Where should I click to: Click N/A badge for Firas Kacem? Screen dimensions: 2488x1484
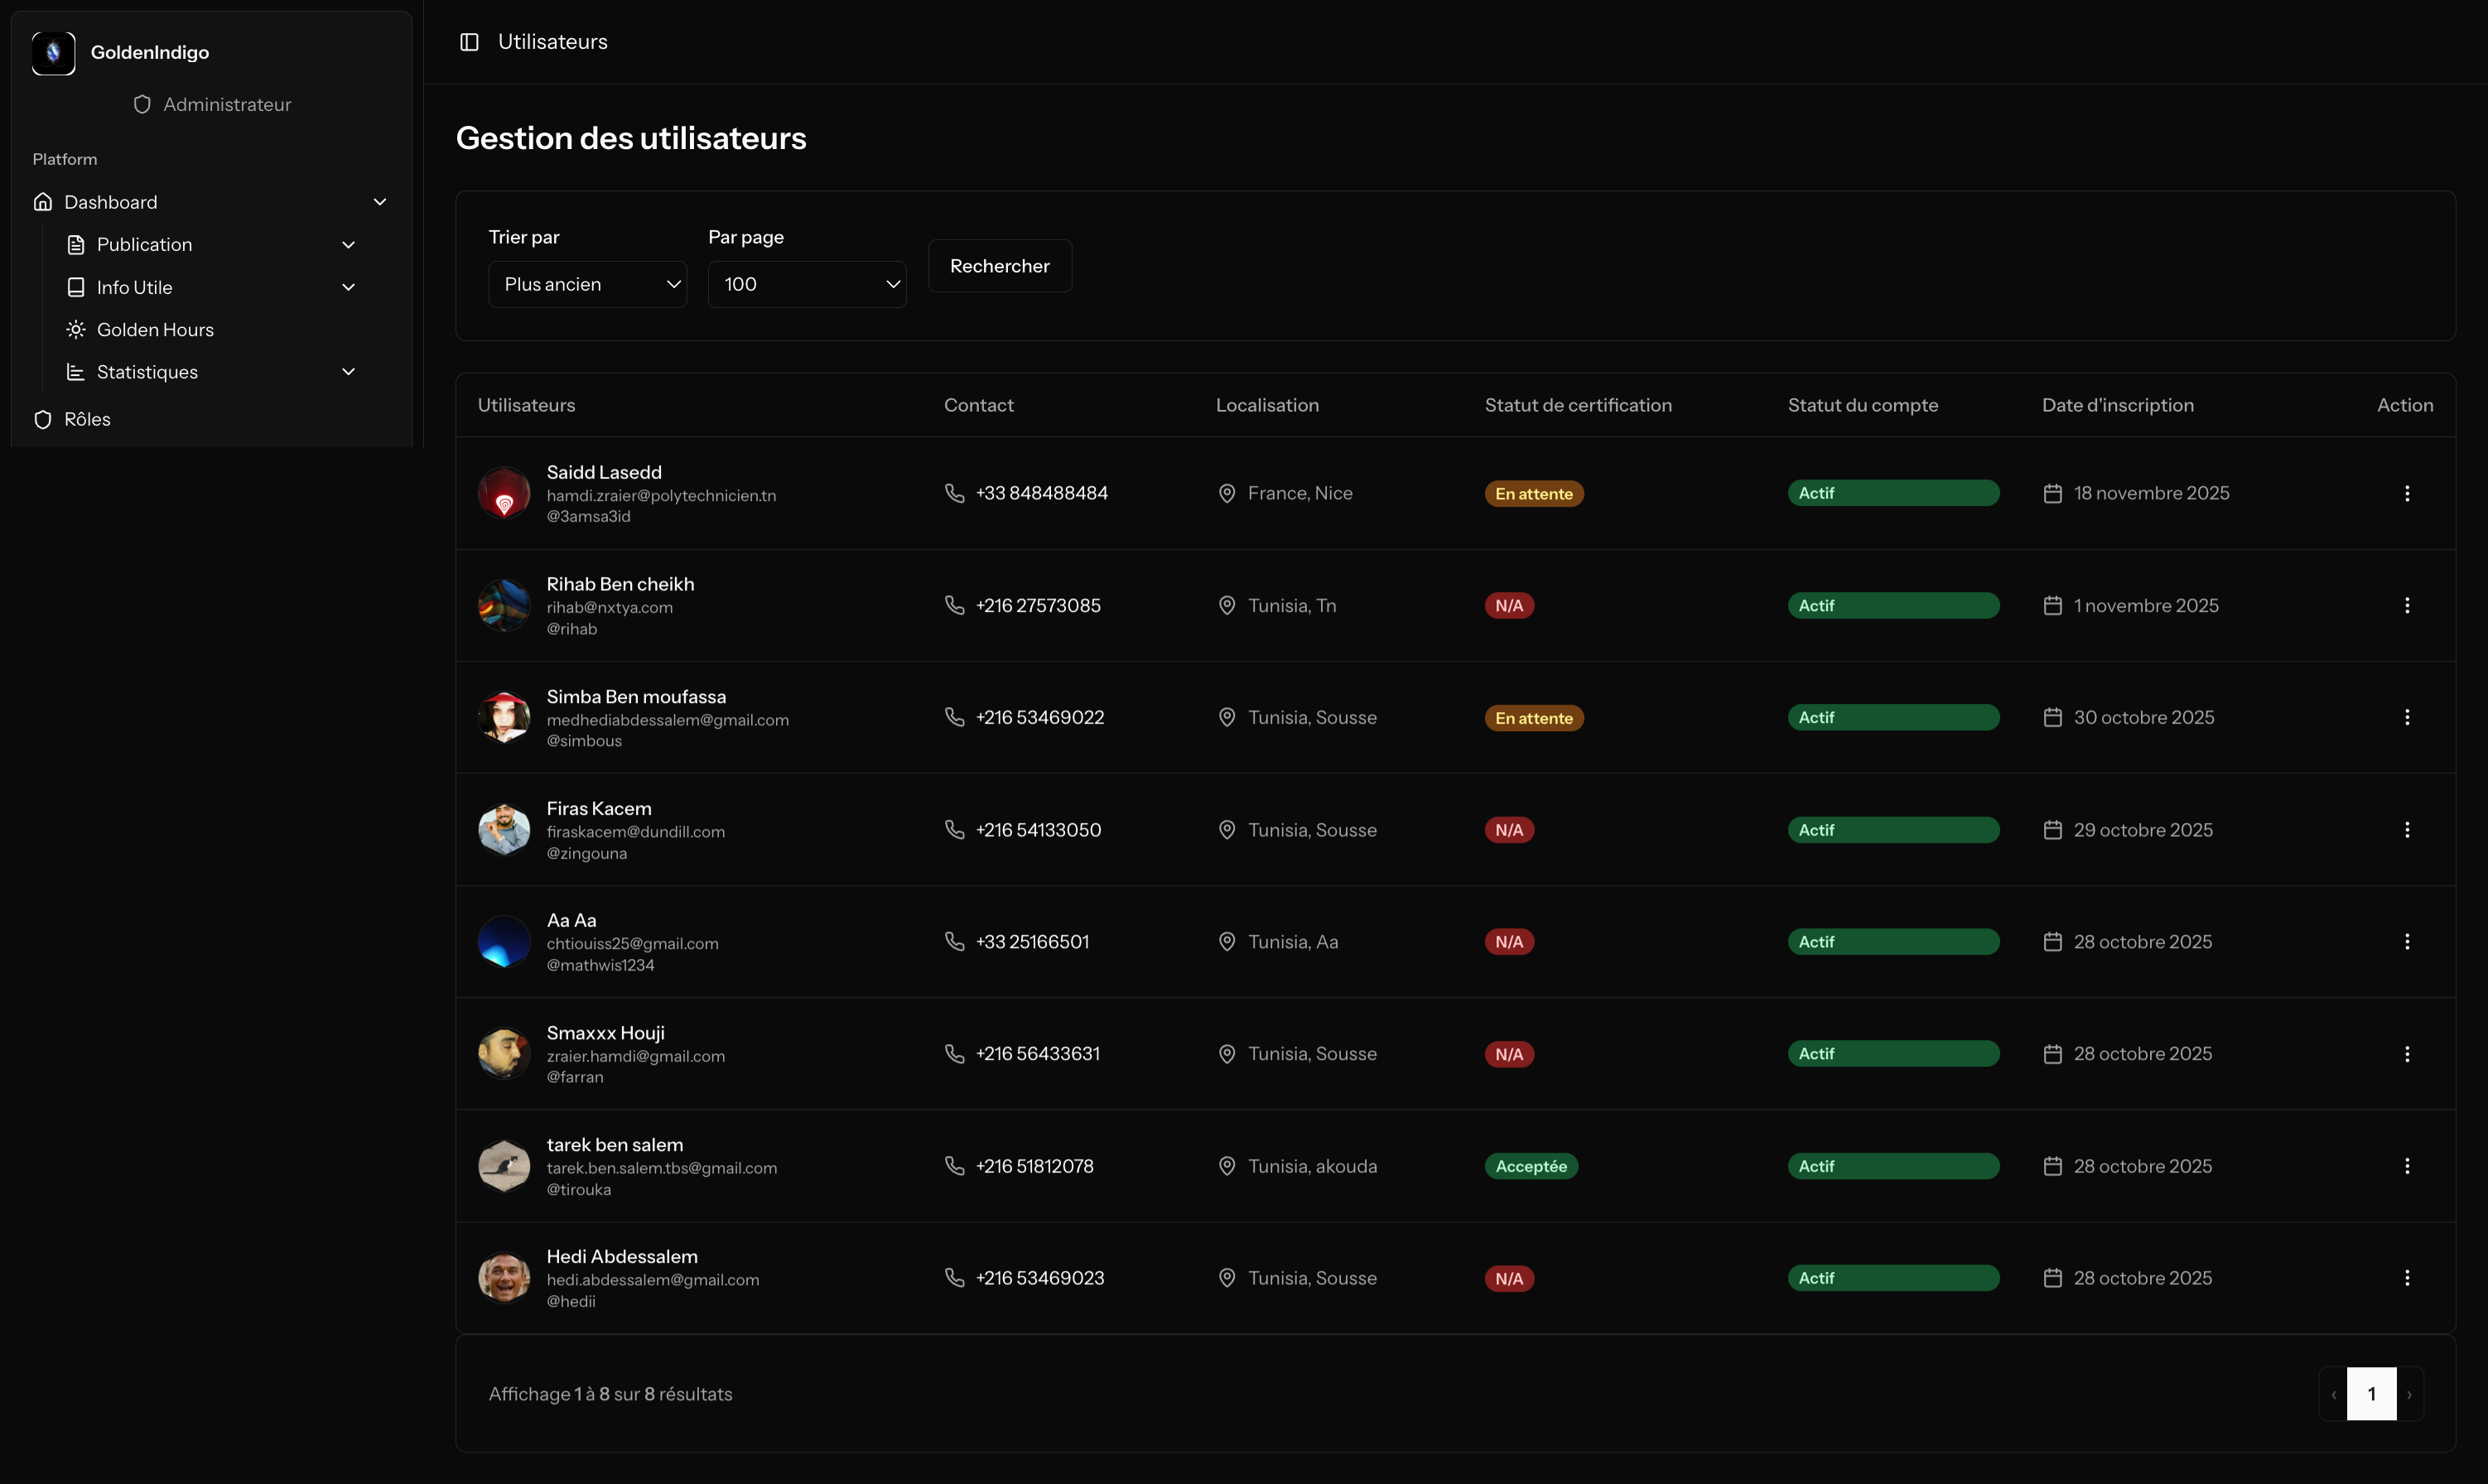(x=1509, y=830)
